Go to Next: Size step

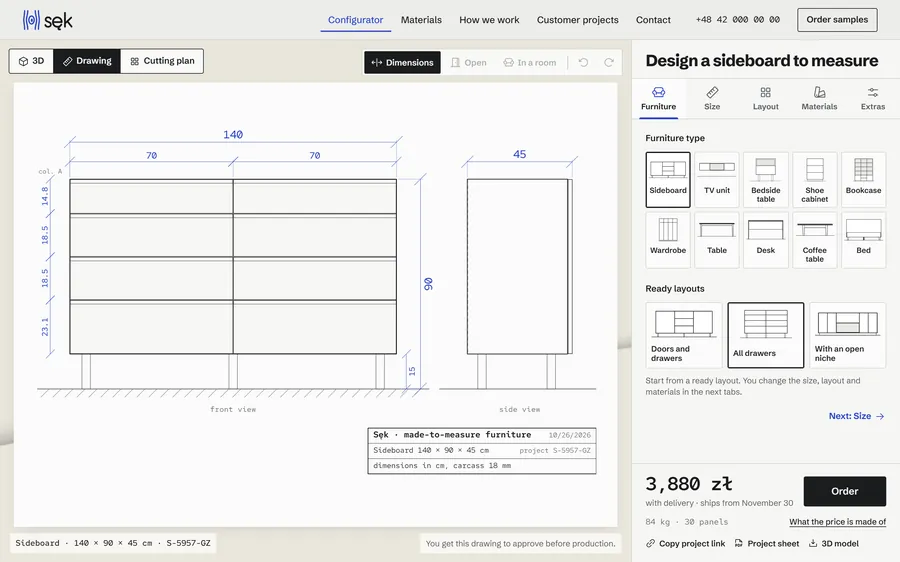(856, 416)
